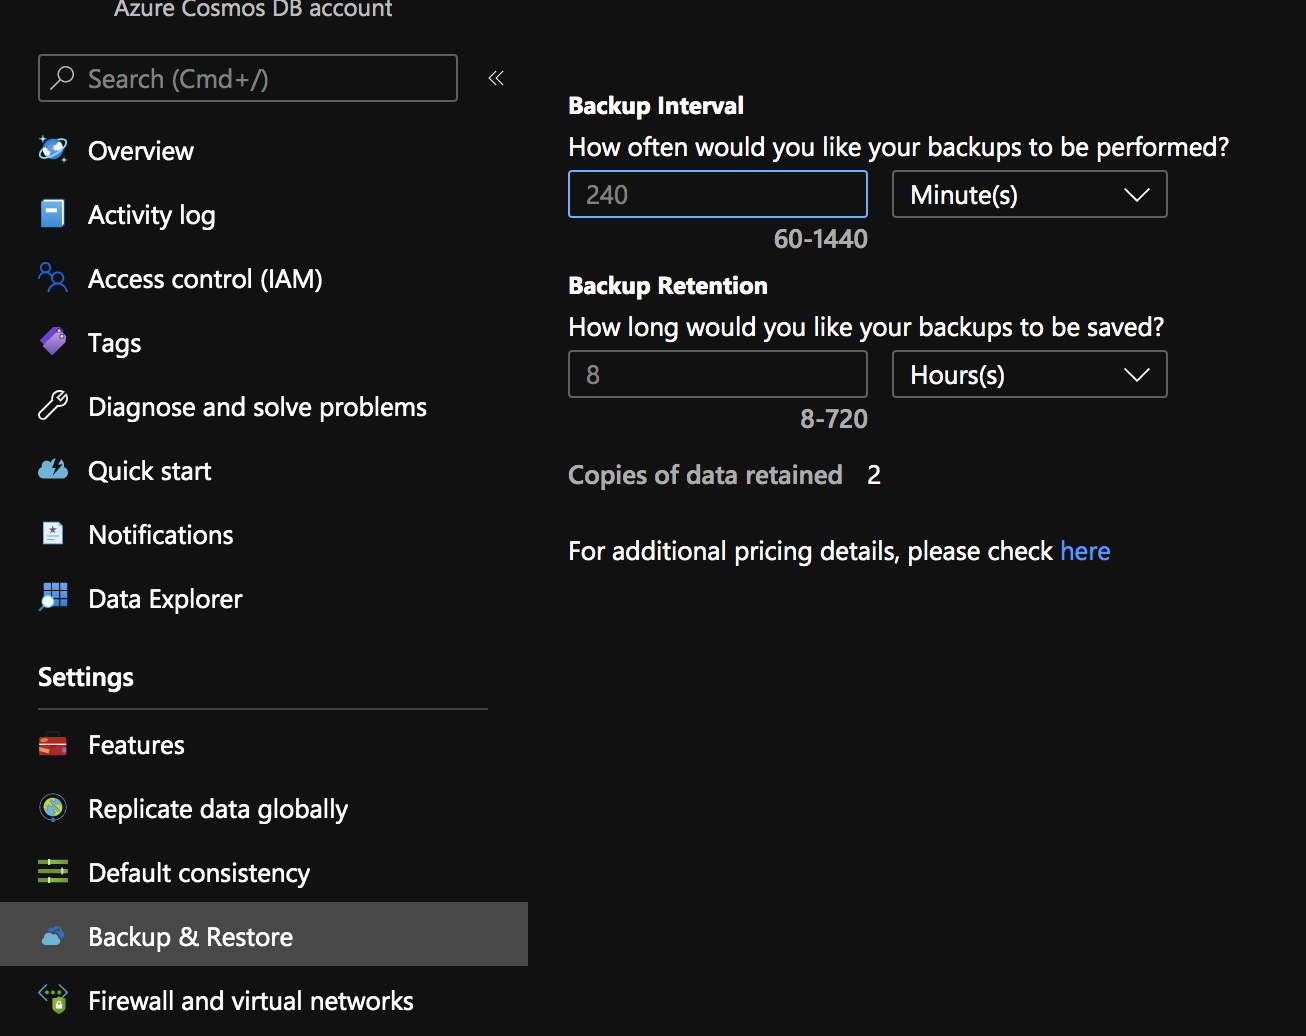Click the Firewall shield lock icon
The width and height of the screenshot is (1306, 1036).
tap(53, 1000)
